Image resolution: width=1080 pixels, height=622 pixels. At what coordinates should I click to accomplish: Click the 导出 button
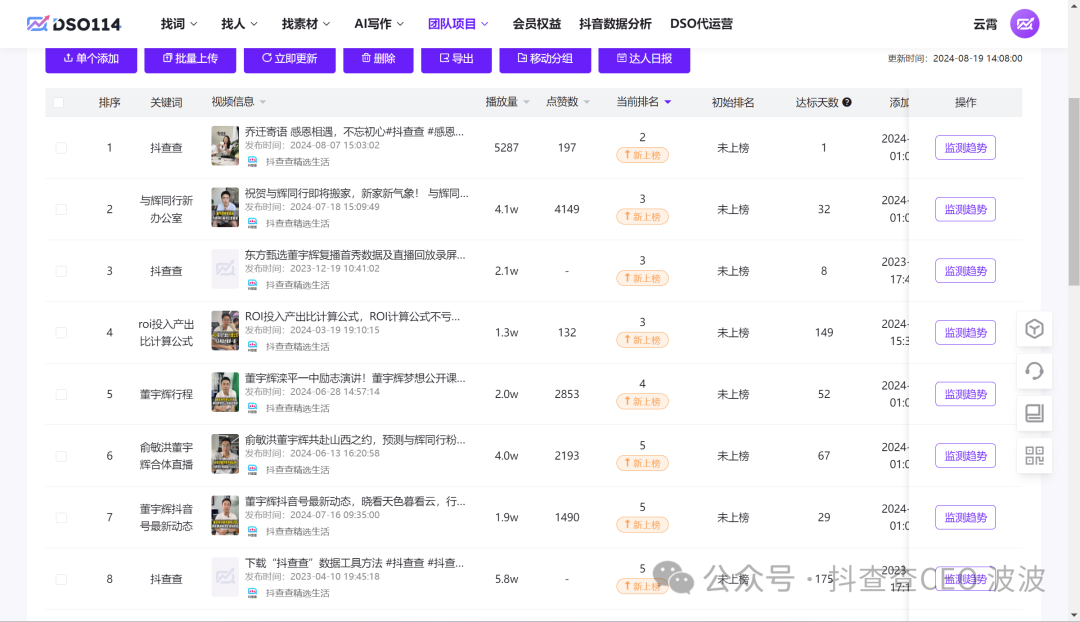click(x=456, y=59)
